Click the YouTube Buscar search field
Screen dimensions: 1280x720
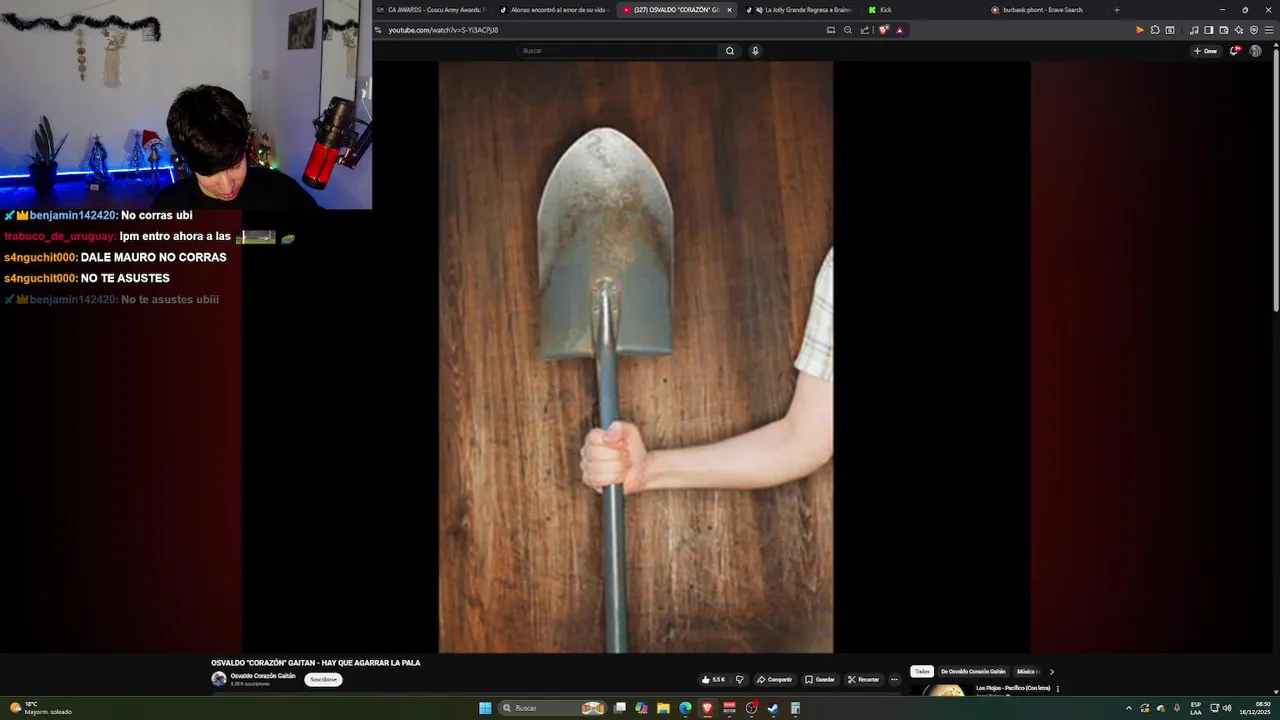pos(618,51)
